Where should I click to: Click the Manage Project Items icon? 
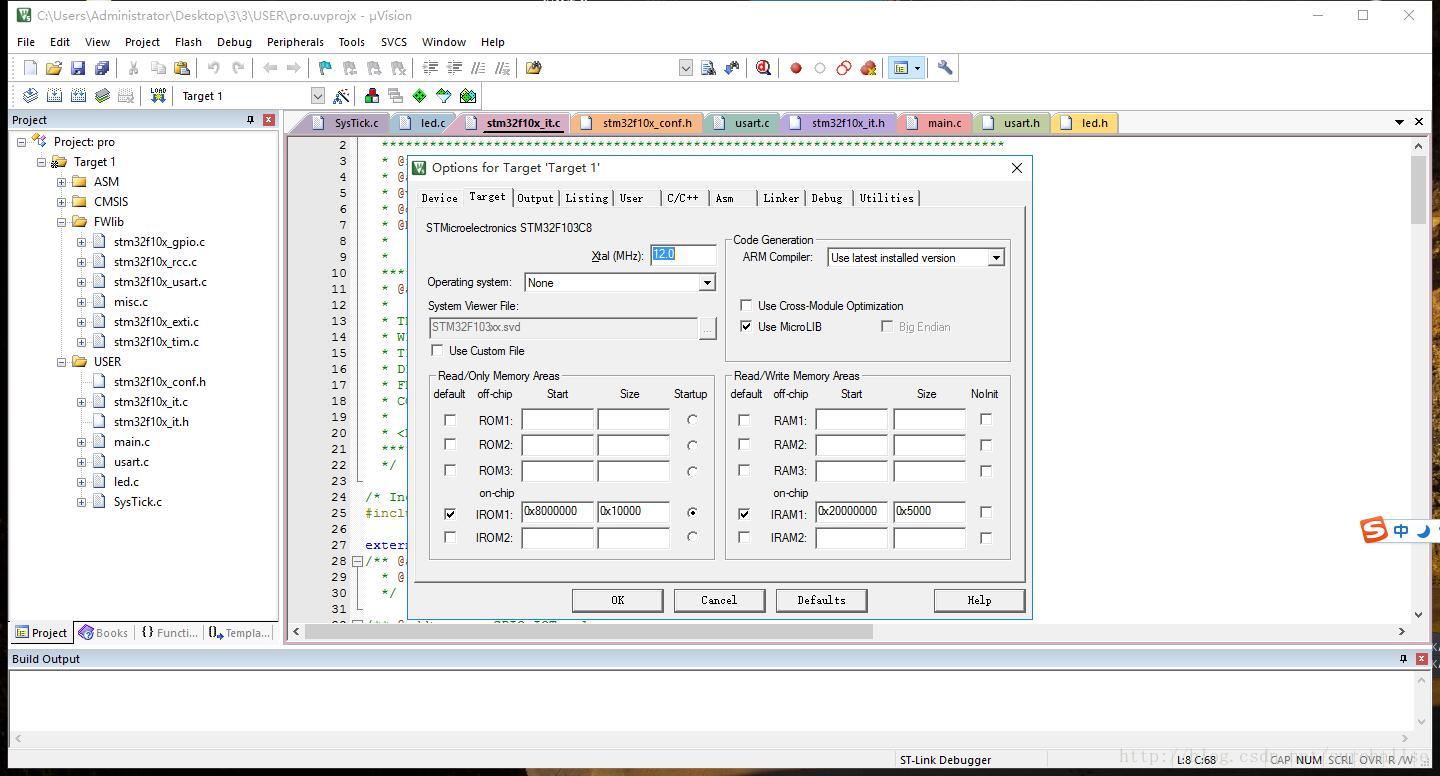pyautogui.click(x=372, y=96)
